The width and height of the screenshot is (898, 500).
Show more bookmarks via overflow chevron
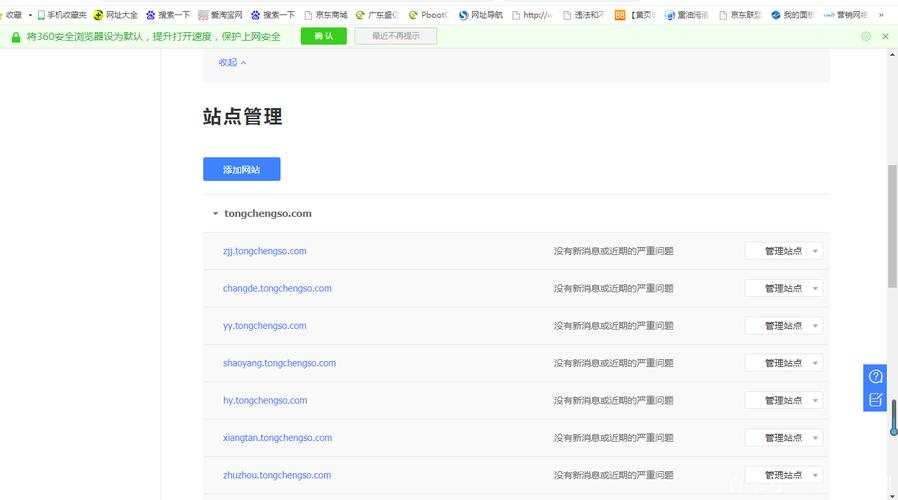point(881,15)
